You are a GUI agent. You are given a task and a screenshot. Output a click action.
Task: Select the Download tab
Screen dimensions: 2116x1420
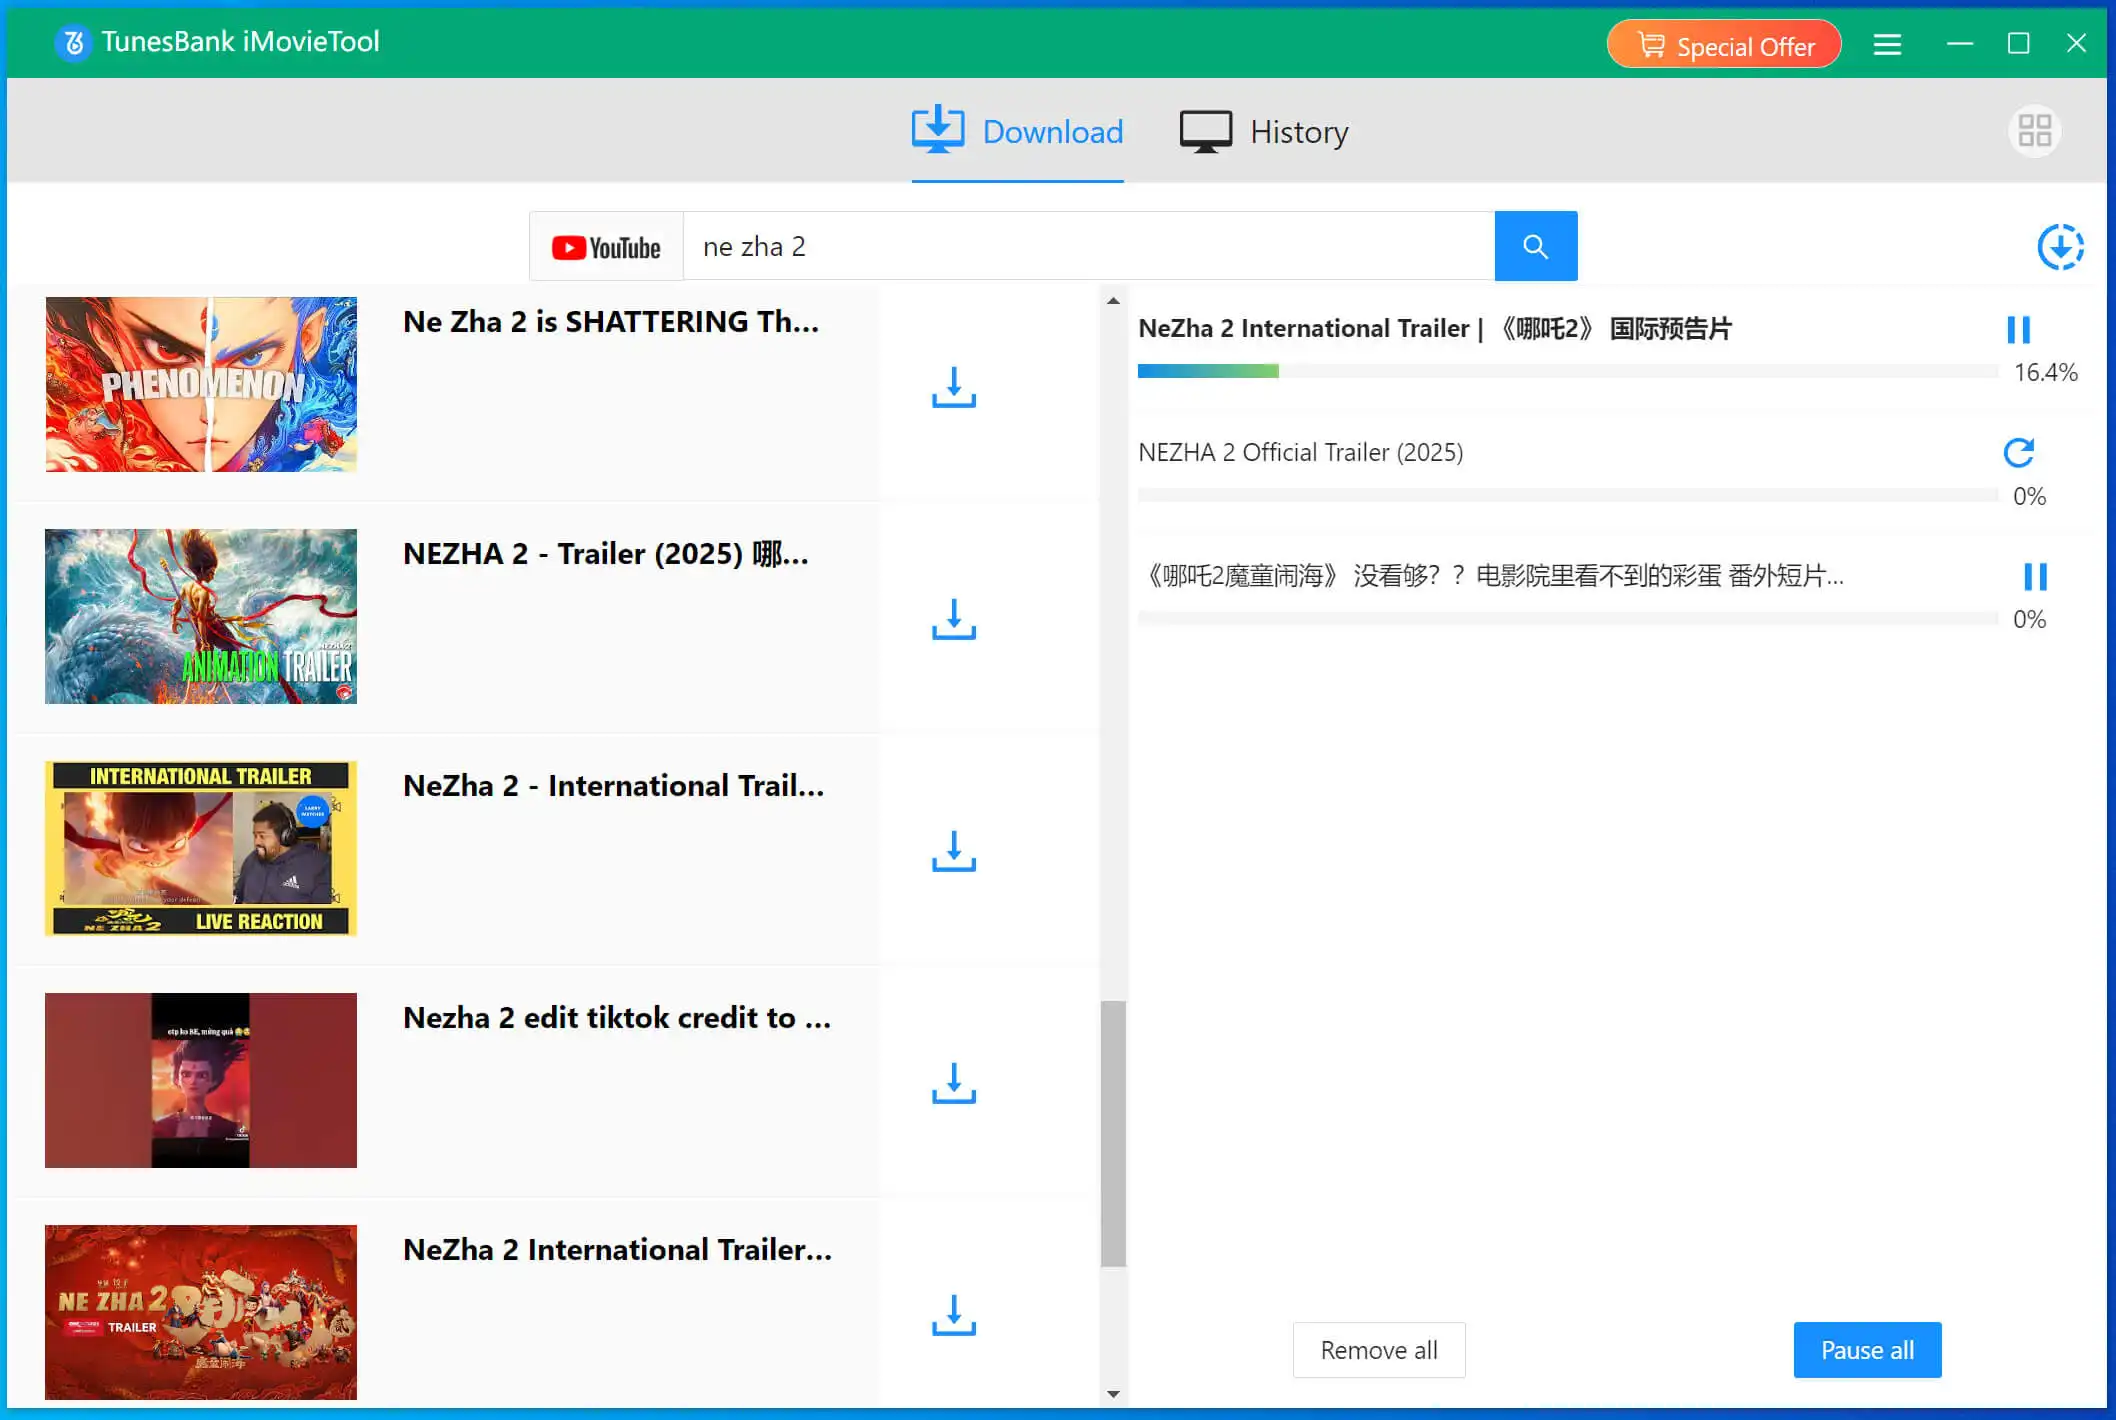point(1017,132)
